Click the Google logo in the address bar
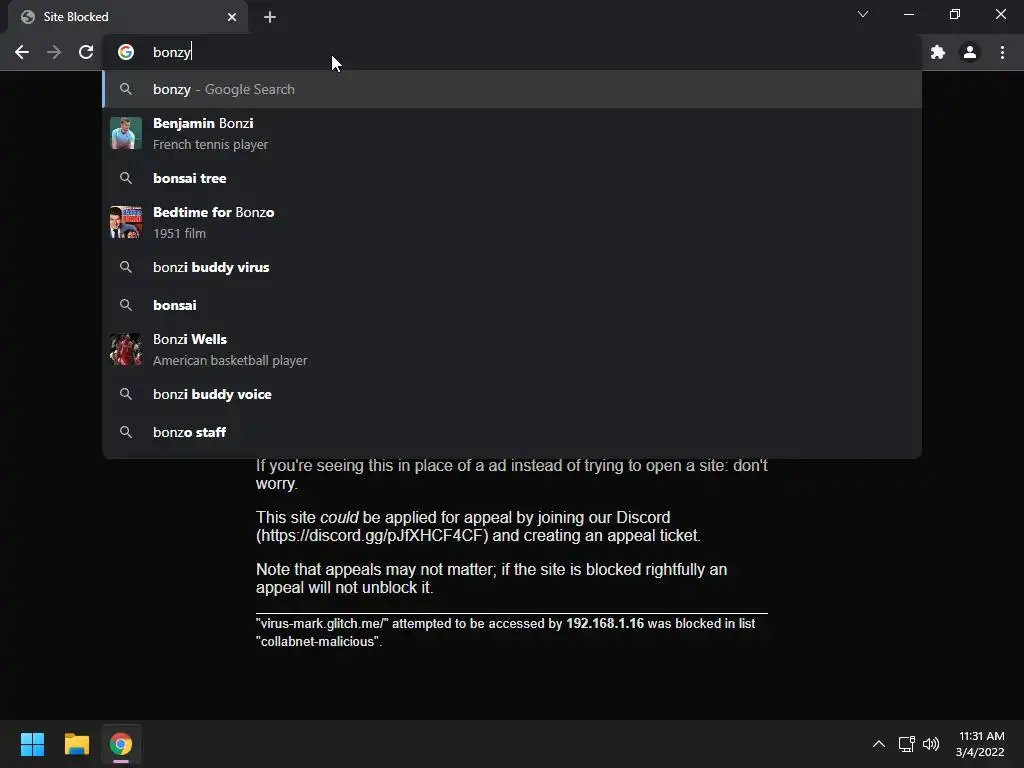This screenshot has height=768, width=1024. [126, 52]
